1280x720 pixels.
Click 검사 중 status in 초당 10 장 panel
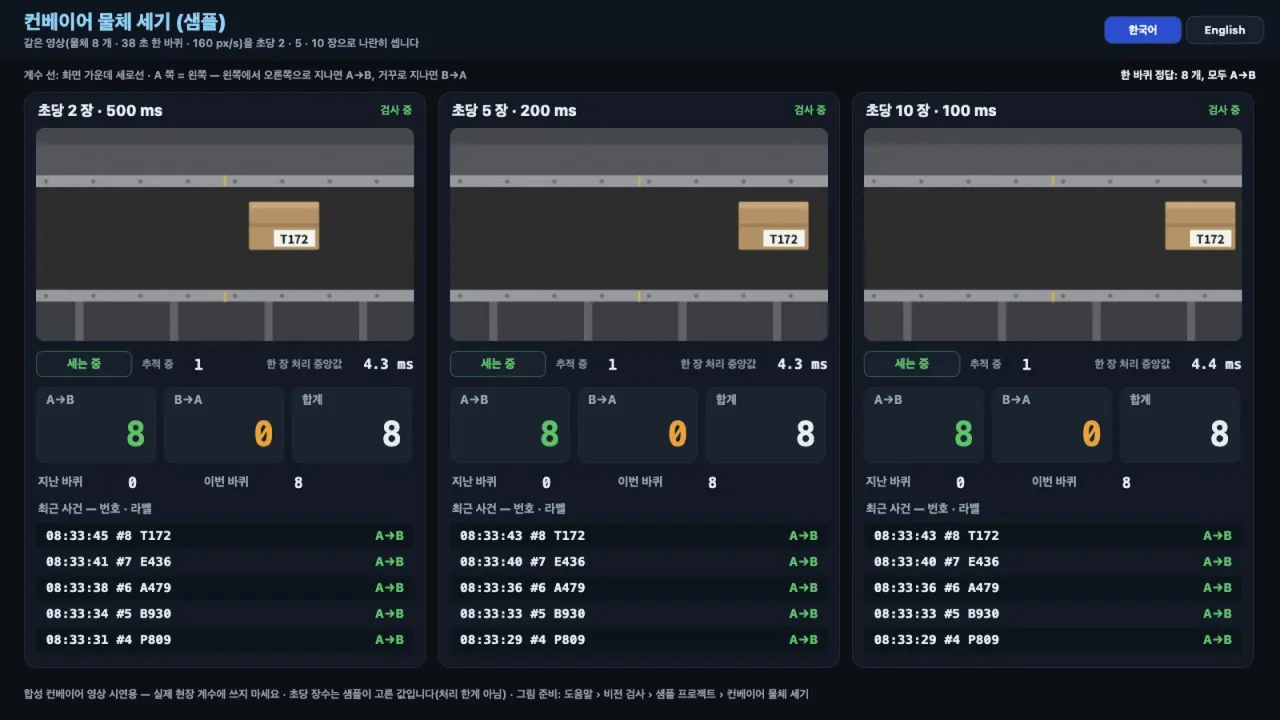coord(1224,110)
